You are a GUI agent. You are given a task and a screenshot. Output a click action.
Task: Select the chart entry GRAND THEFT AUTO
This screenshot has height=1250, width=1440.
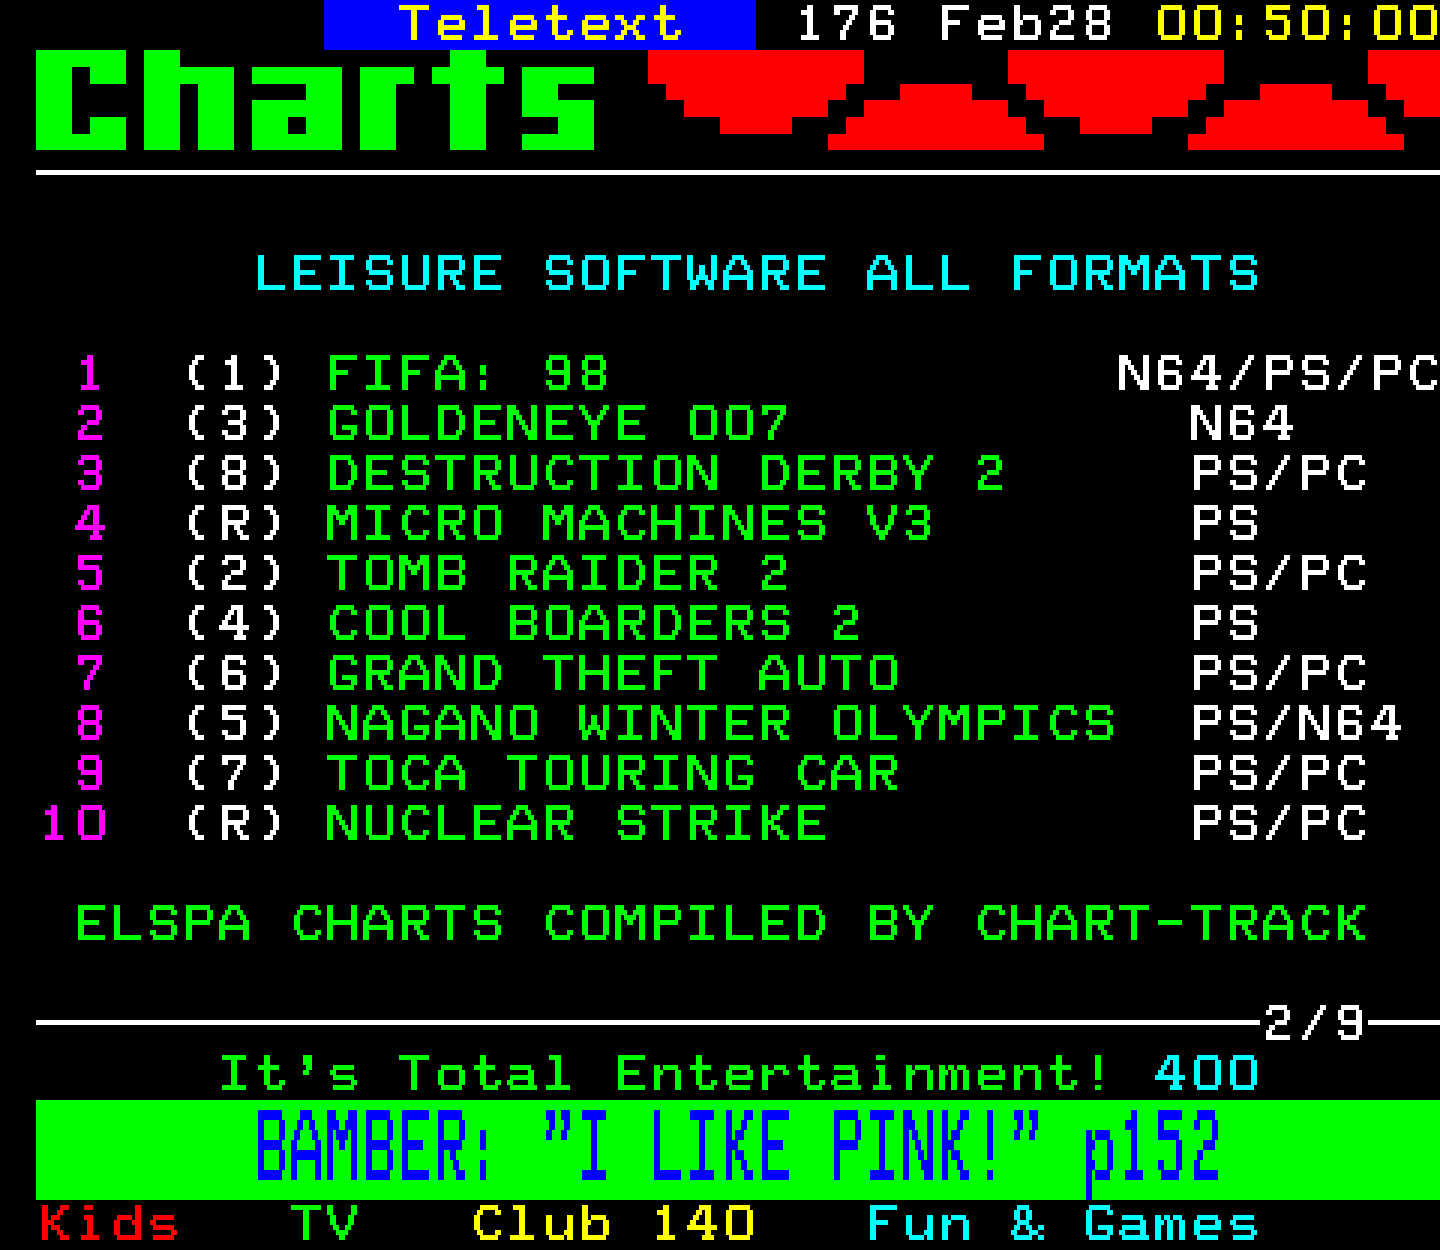[x=613, y=674]
